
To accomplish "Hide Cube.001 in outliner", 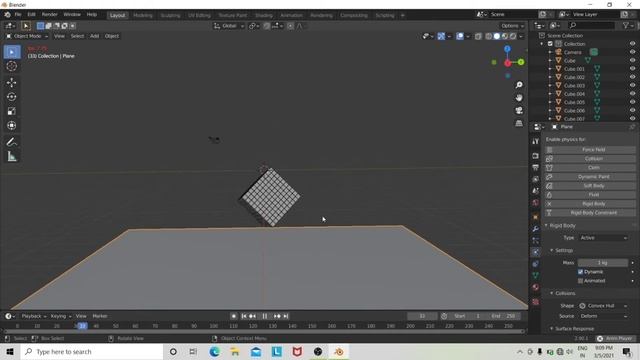I will (632, 69).
